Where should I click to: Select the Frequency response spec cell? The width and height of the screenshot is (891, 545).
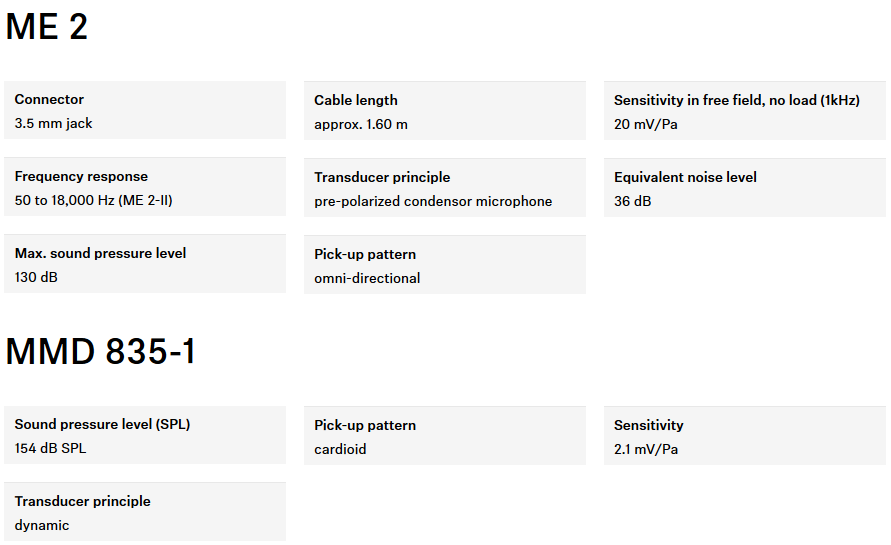[145, 188]
